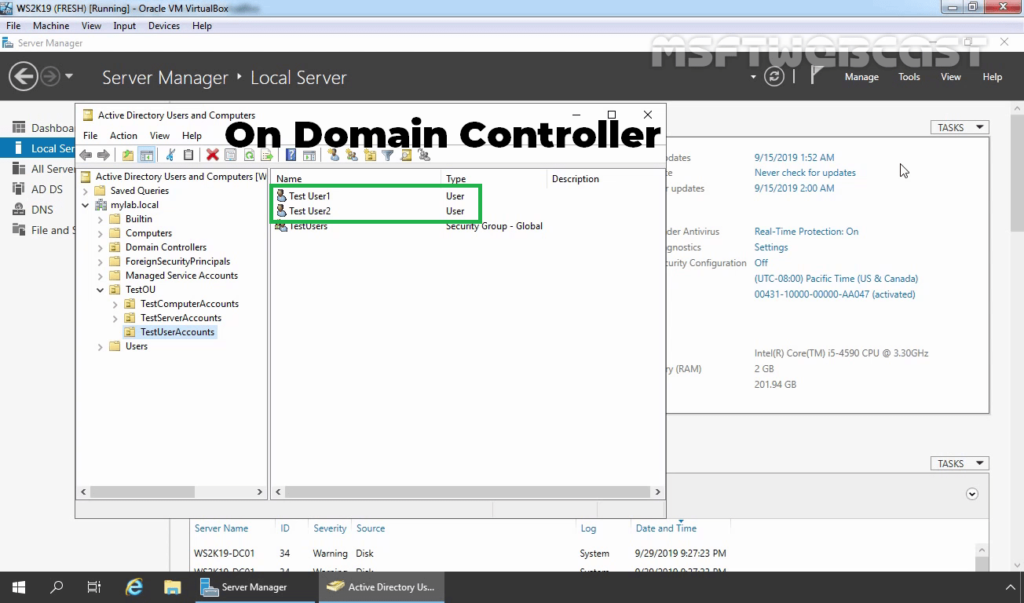Open the Events TASKS dropdown

click(959, 463)
